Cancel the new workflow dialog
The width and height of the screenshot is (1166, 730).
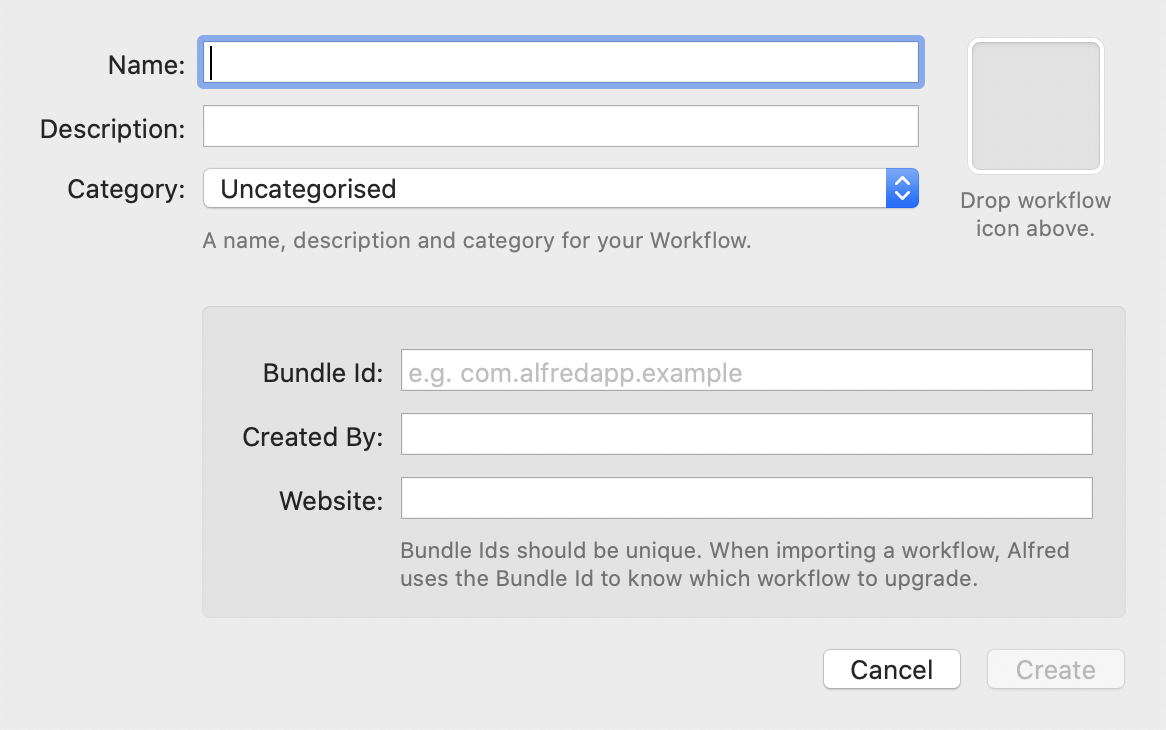pyautogui.click(x=892, y=670)
